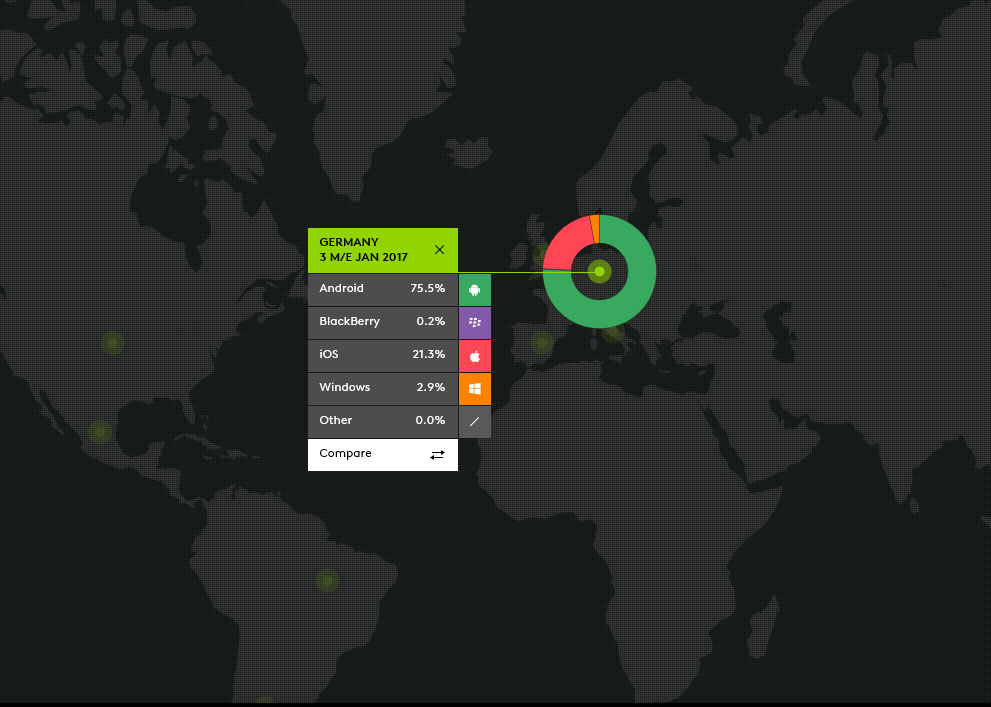Click the orange Windows donut segment

click(595, 229)
